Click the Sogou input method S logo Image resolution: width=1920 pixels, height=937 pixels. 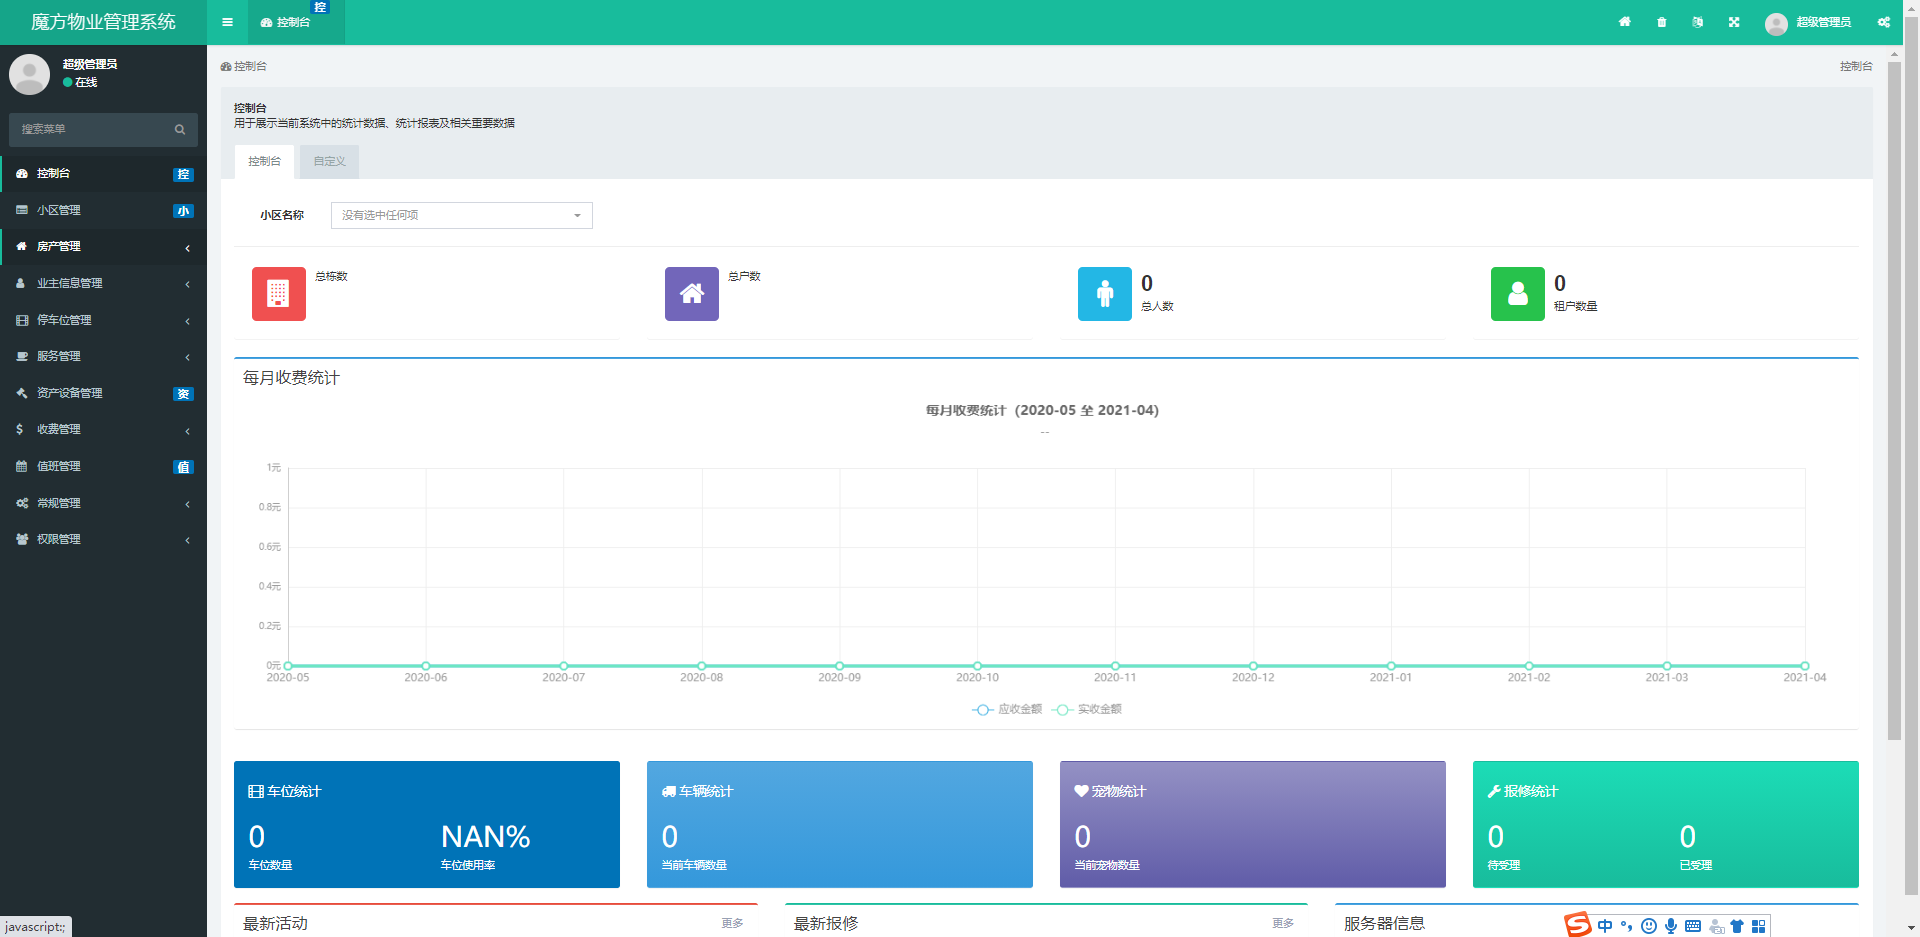tap(1578, 925)
